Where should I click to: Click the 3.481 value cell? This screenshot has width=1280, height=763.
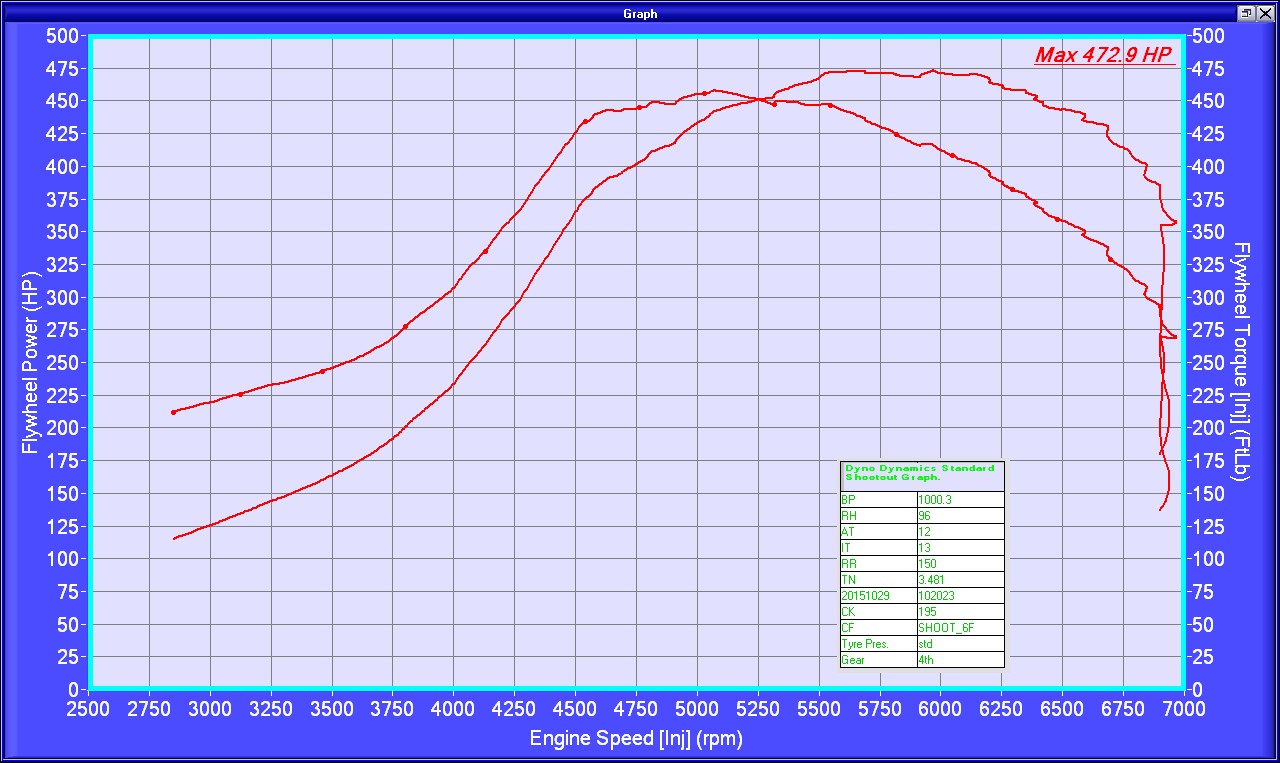tap(960, 580)
